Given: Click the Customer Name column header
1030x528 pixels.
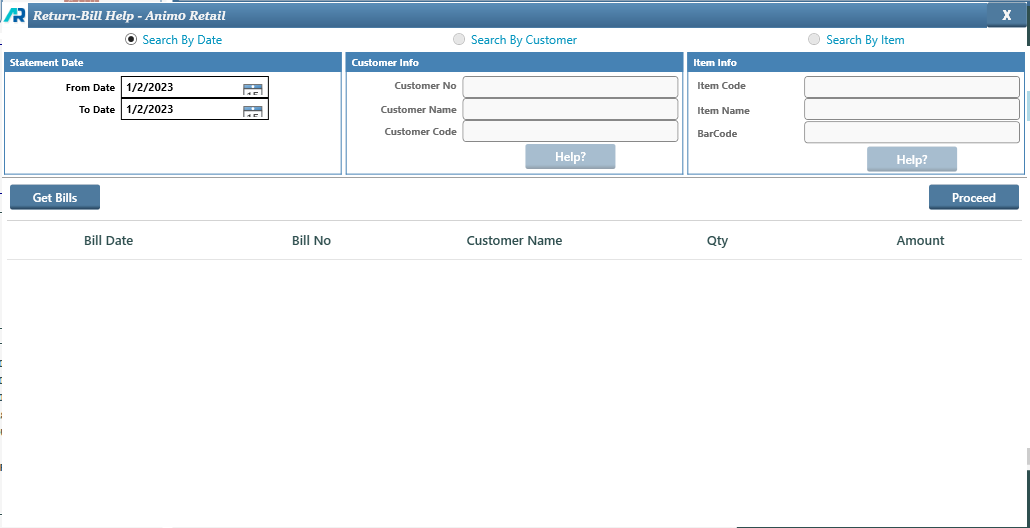Looking at the screenshot, I should click(x=514, y=240).
